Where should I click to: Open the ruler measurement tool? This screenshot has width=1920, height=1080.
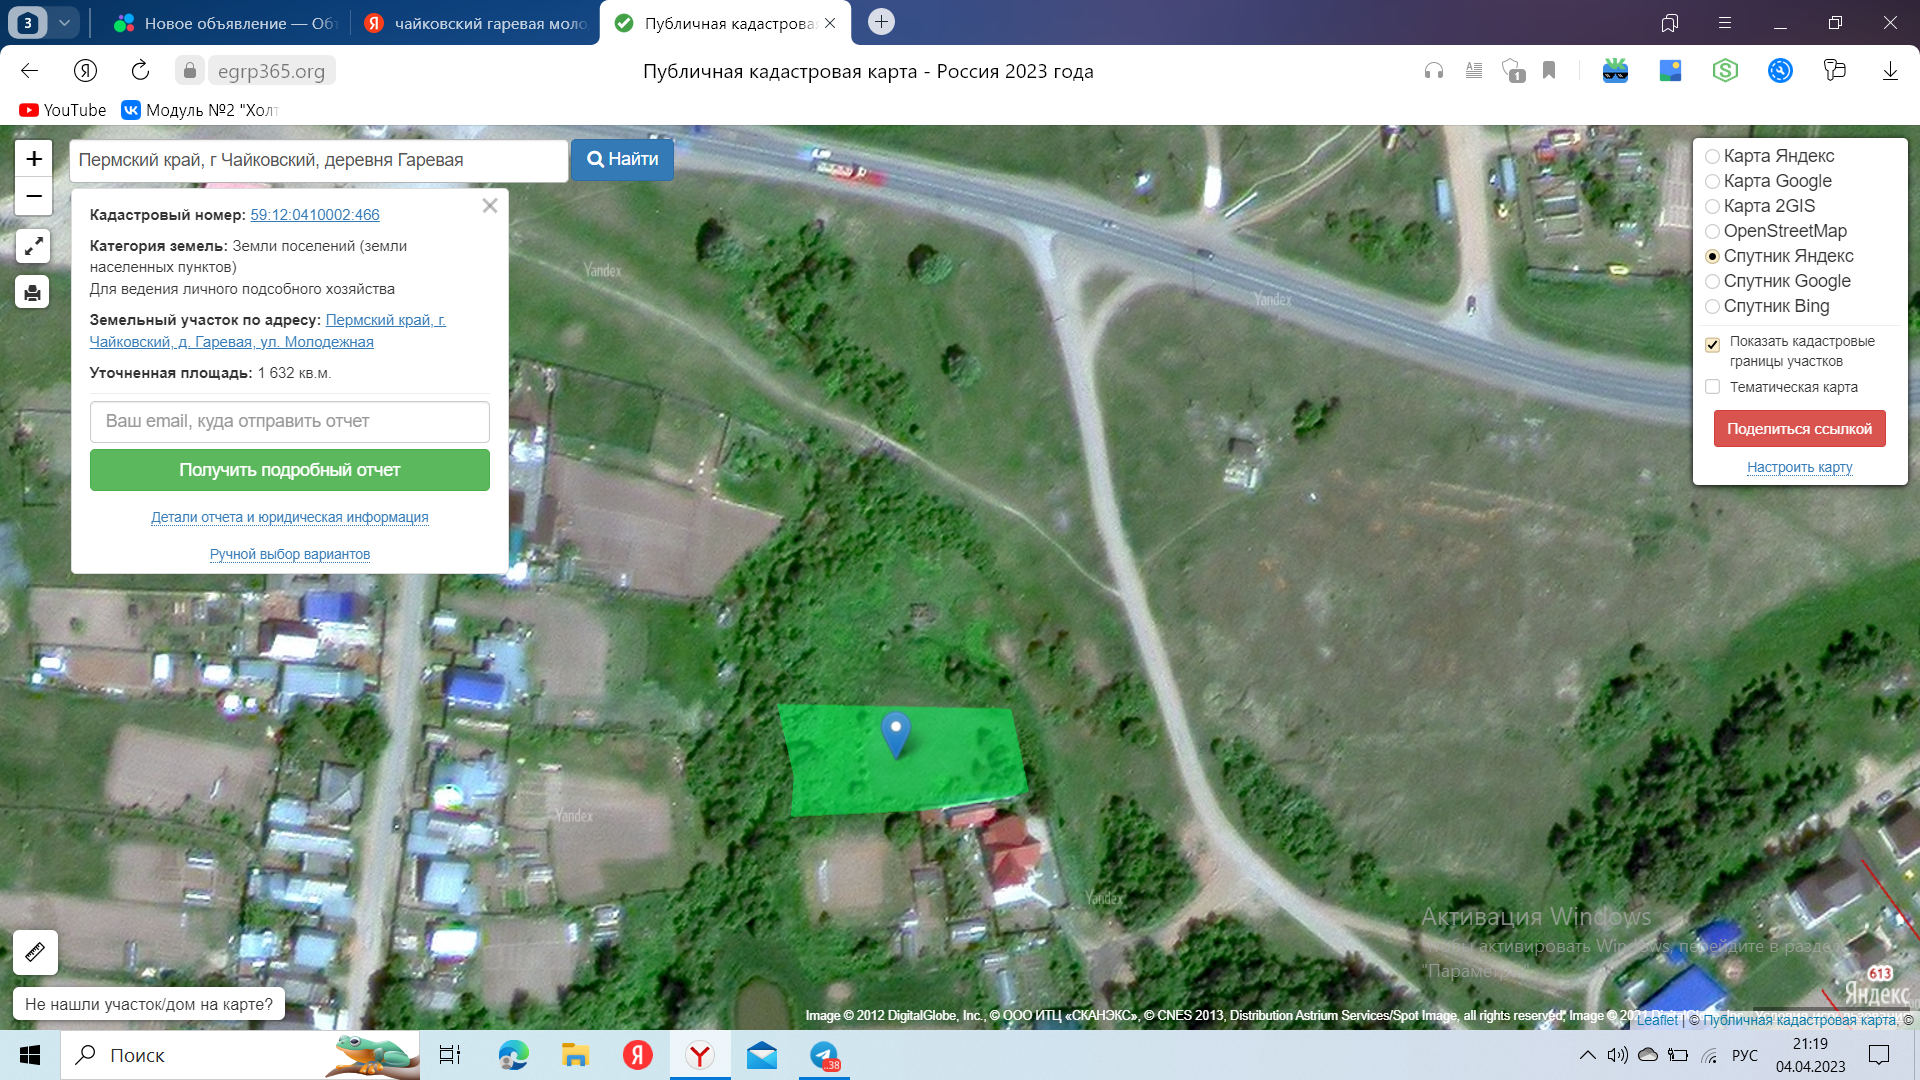pos(35,952)
